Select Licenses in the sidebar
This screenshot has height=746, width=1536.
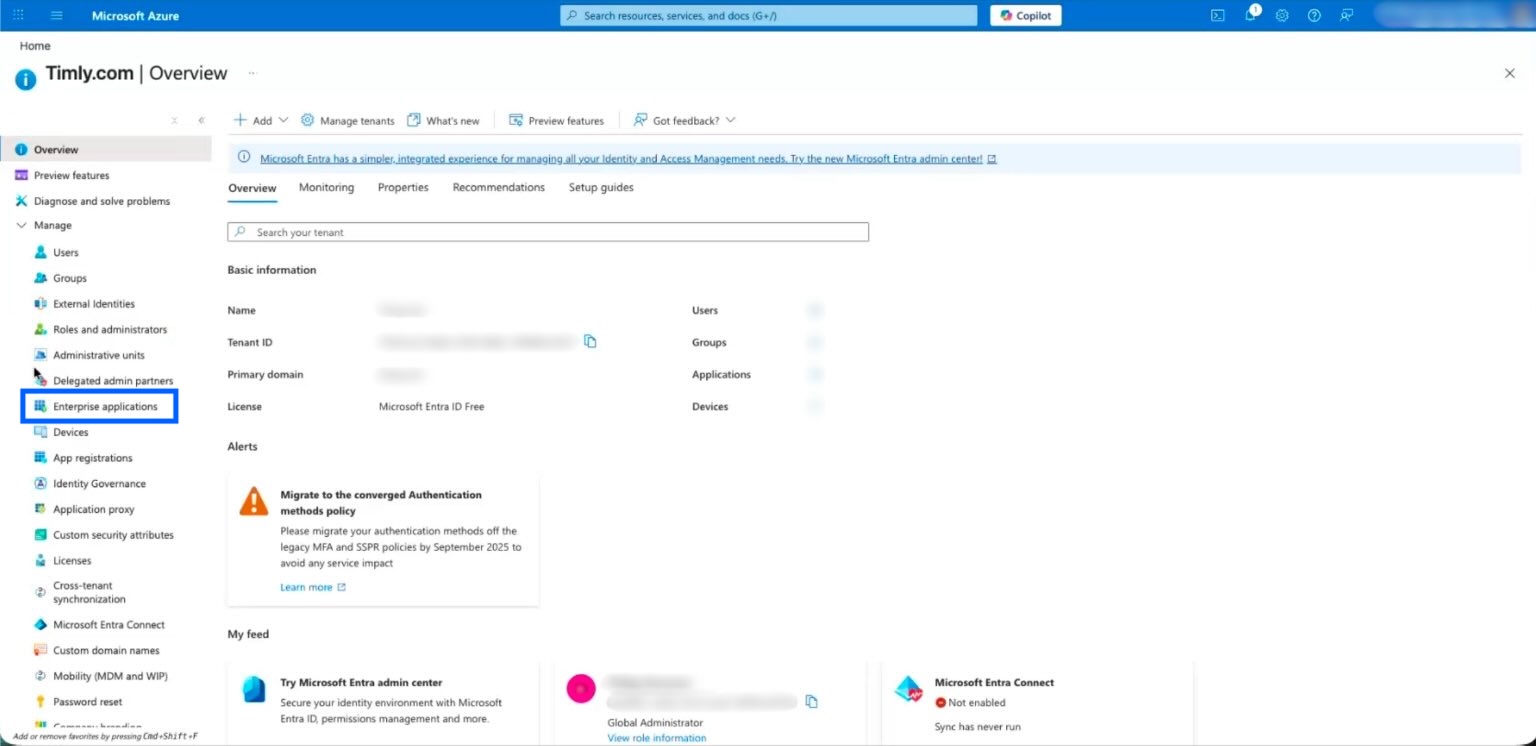point(72,561)
